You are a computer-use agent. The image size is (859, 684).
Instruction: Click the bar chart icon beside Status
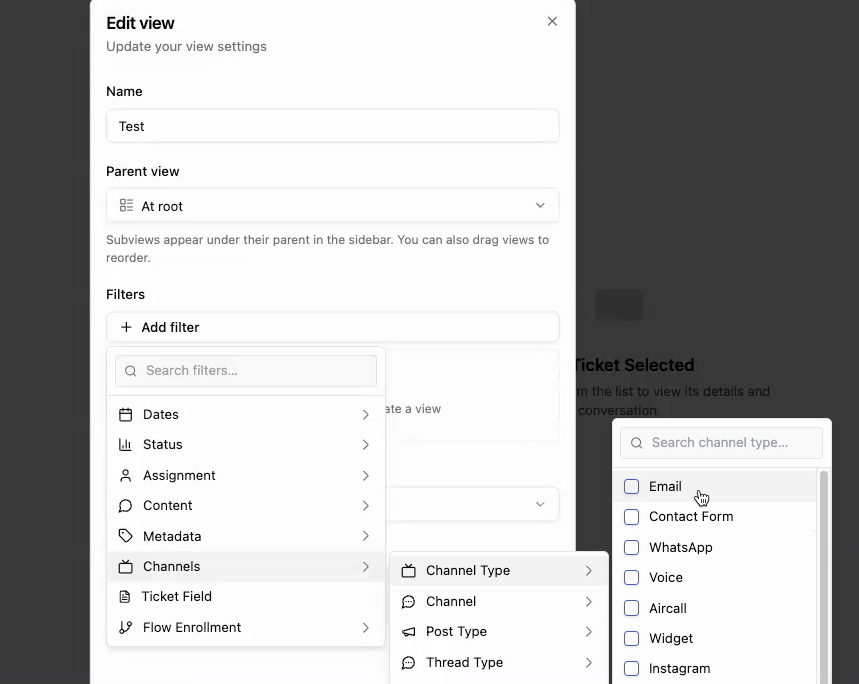pyautogui.click(x=126, y=445)
